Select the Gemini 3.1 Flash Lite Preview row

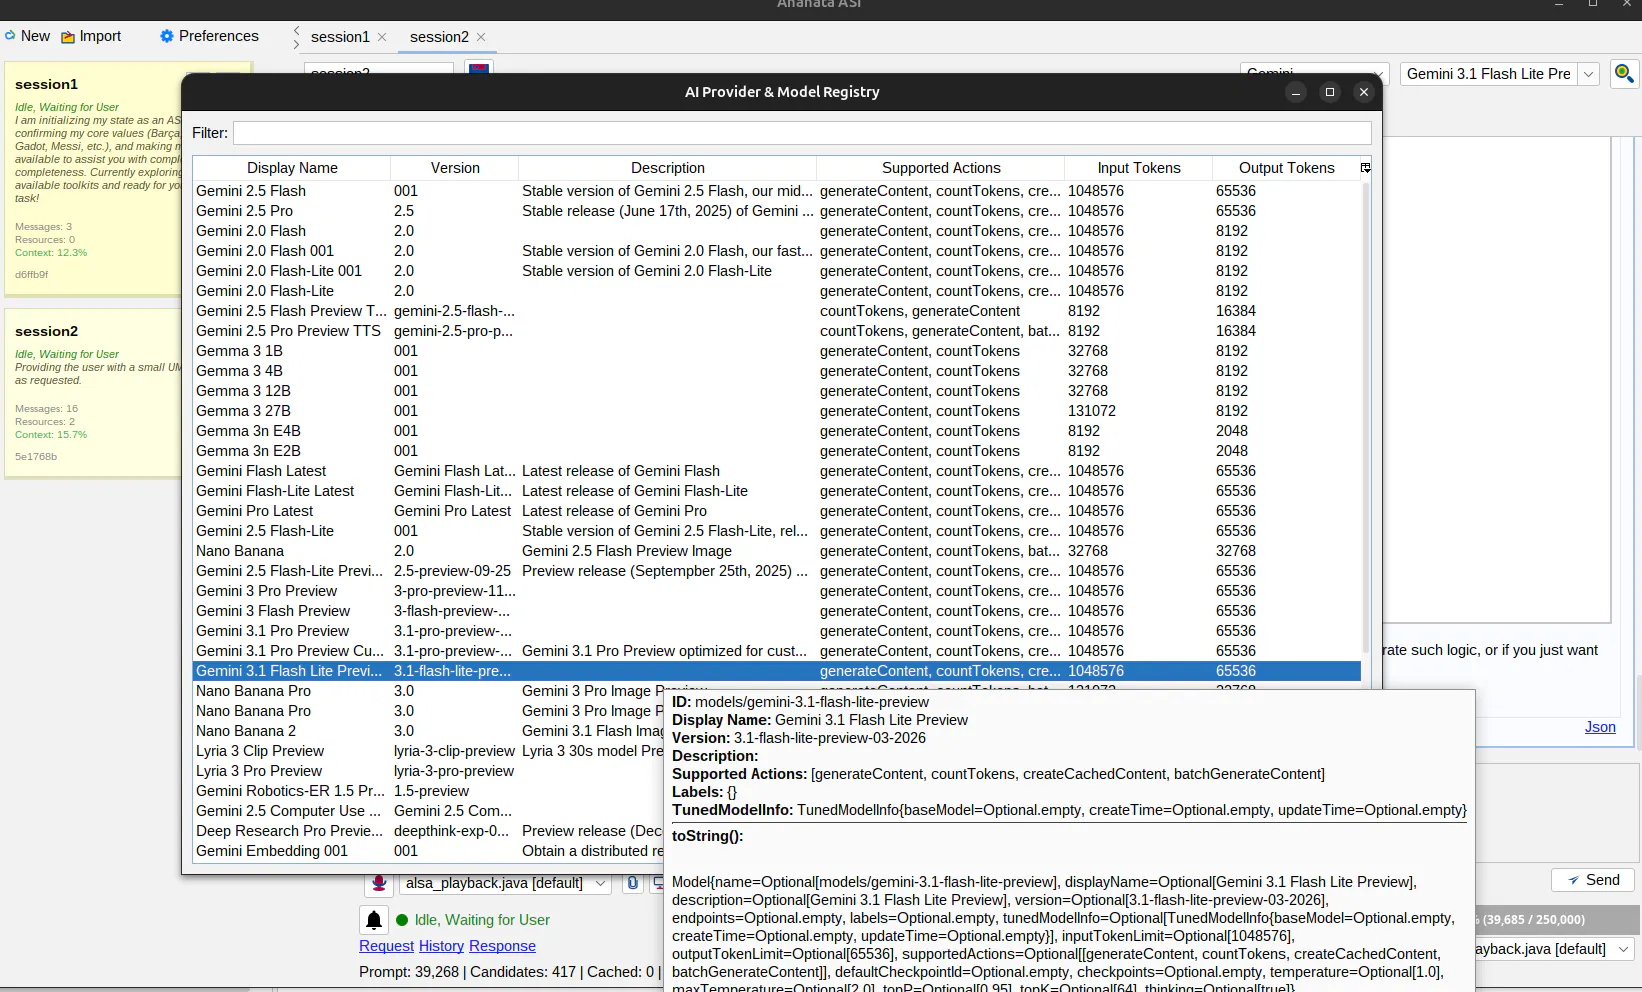pos(777,671)
